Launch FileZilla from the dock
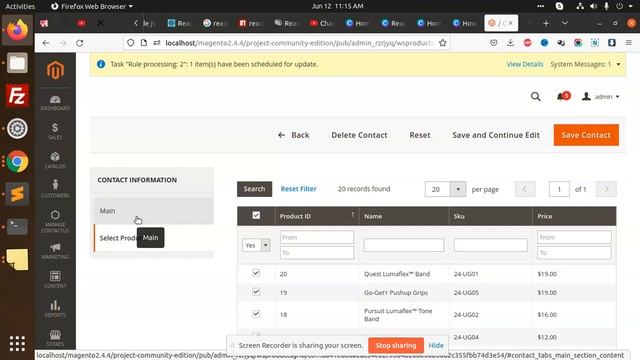The width and height of the screenshot is (640, 360). pos(17,96)
